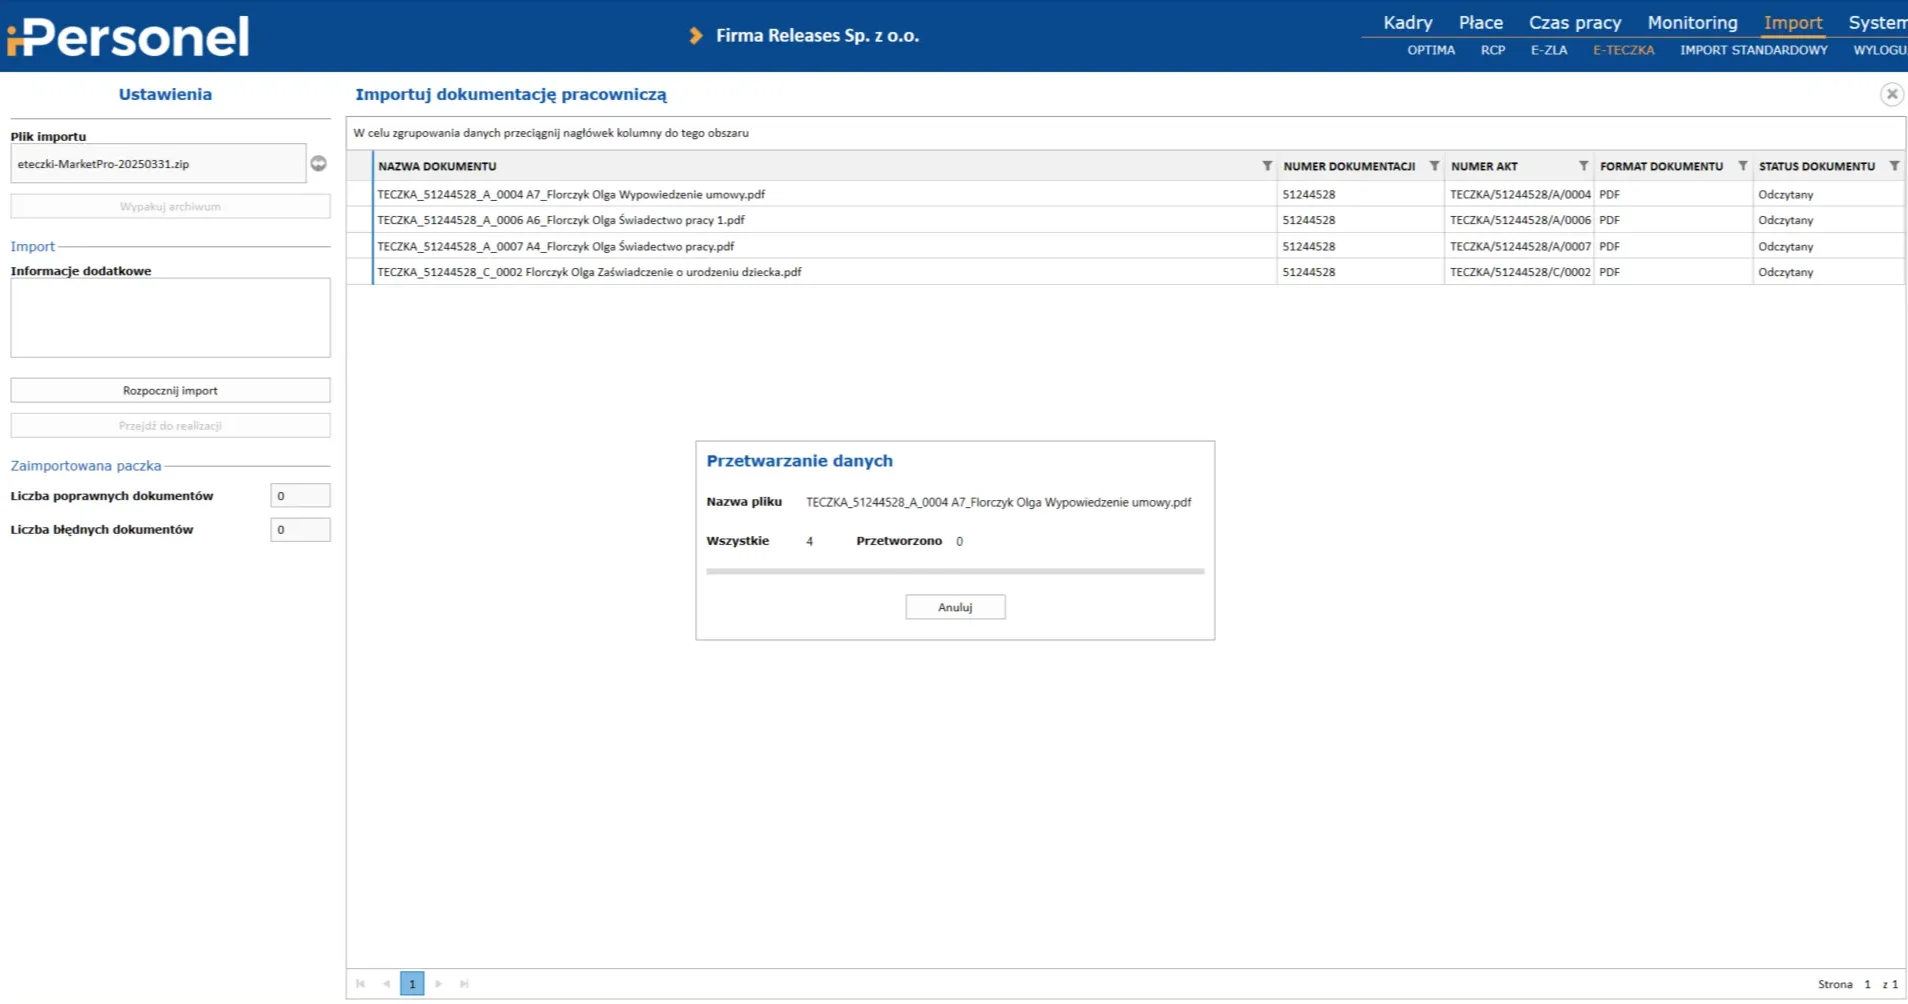Viewport: 1908px width, 1004px height.
Task: Switch to Import standardowy tab
Action: tap(1753, 50)
